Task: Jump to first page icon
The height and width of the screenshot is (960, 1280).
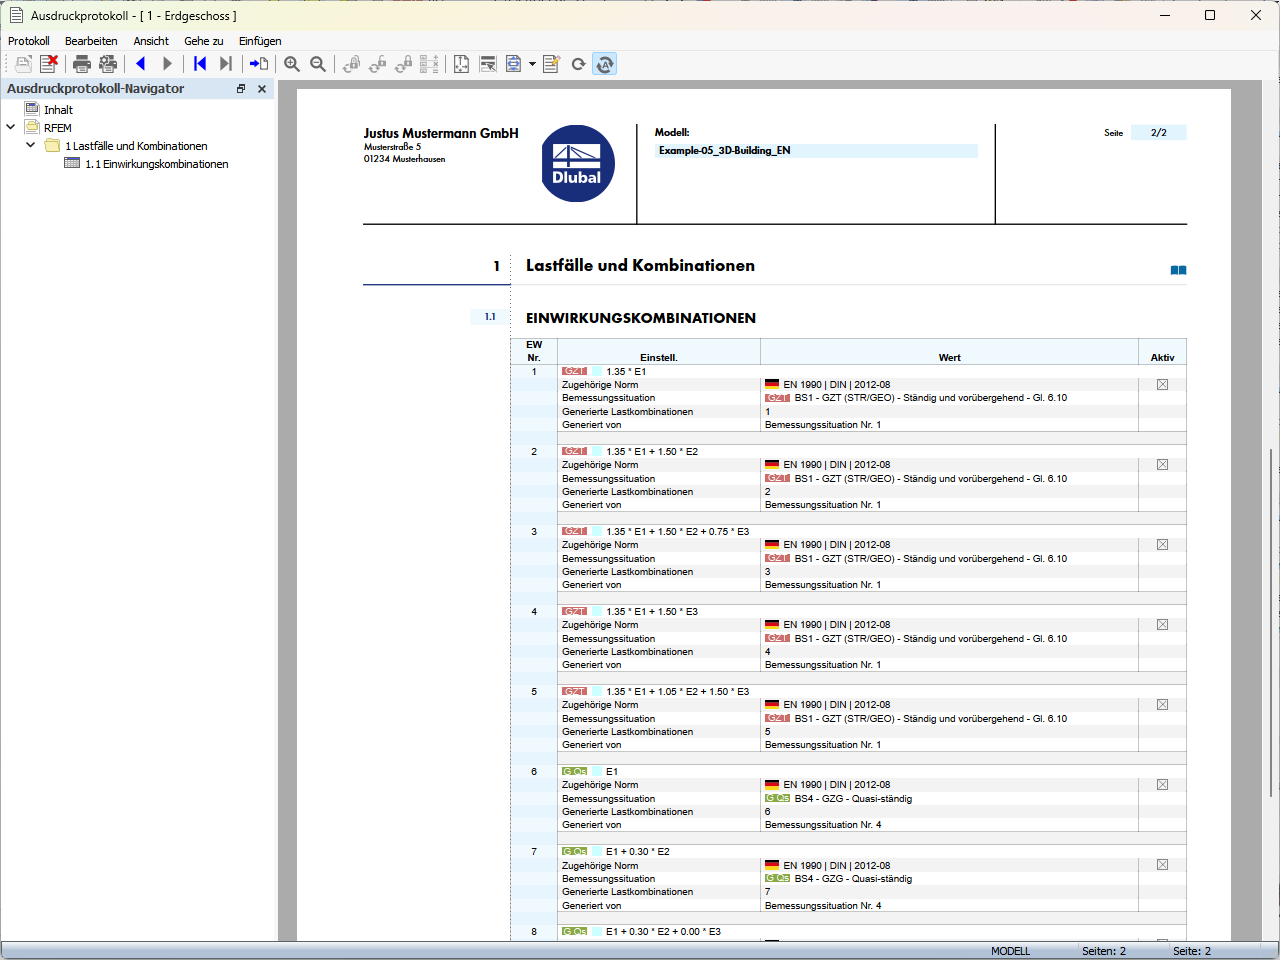Action: (x=200, y=64)
